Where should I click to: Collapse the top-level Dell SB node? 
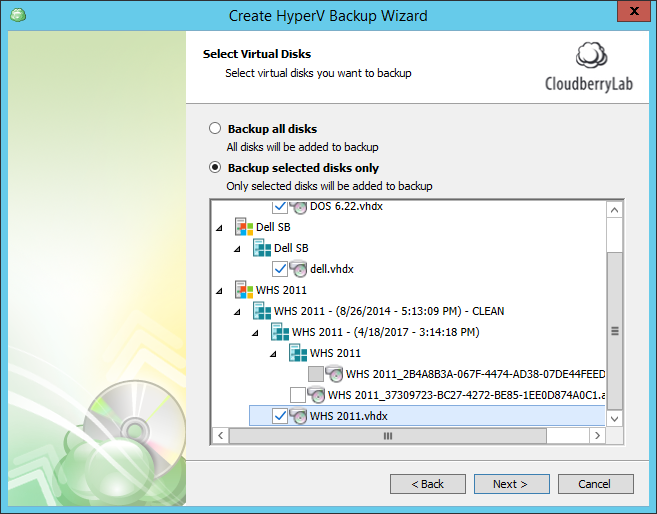click(x=220, y=228)
